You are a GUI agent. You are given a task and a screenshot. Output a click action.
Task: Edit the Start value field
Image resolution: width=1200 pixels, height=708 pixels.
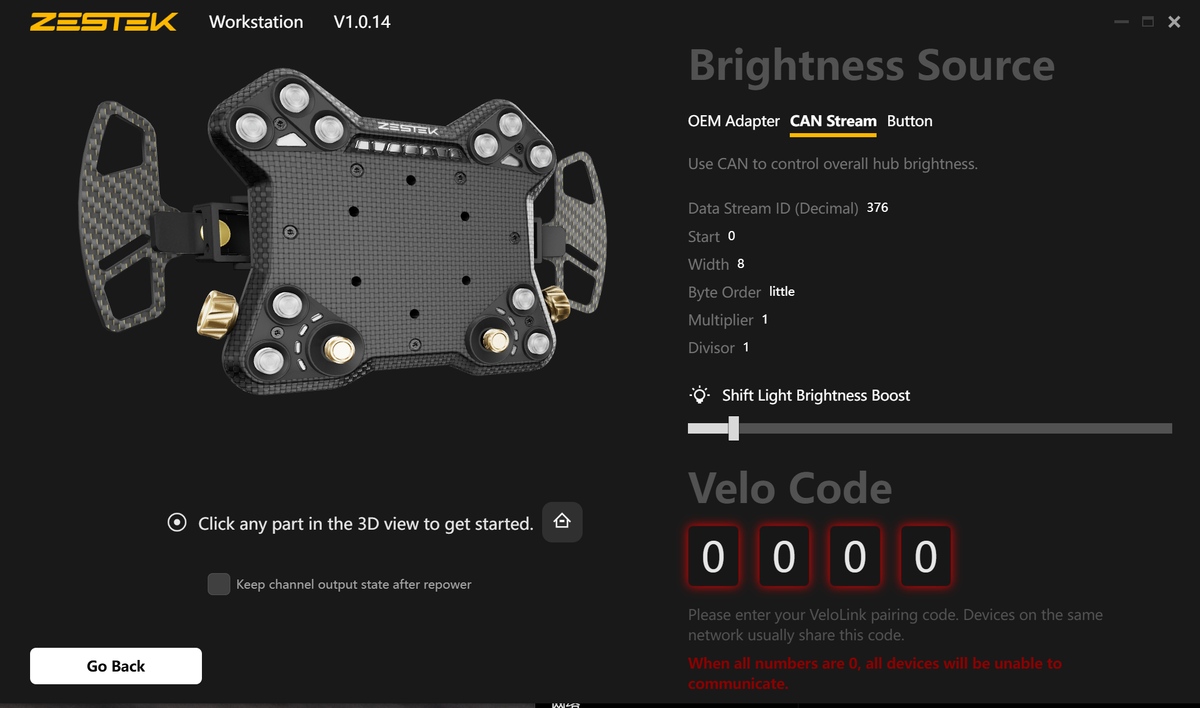click(732, 236)
